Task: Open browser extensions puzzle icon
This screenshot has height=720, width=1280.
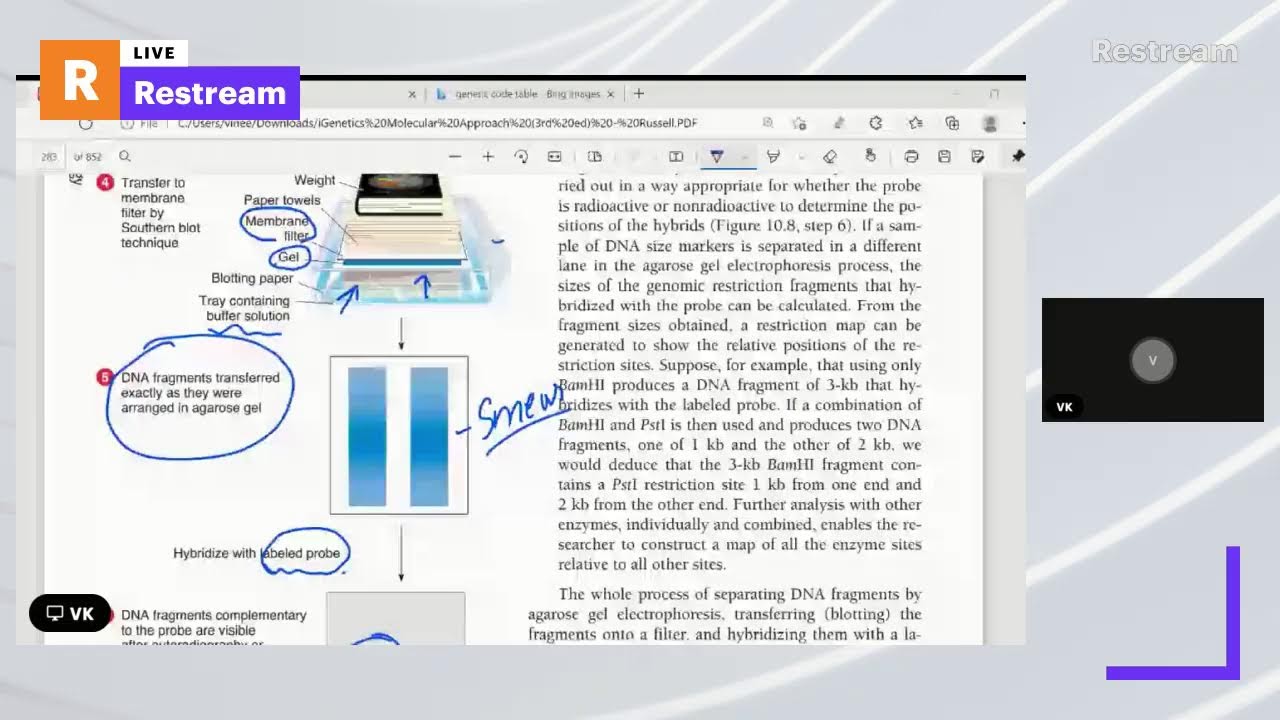Action: point(876,123)
